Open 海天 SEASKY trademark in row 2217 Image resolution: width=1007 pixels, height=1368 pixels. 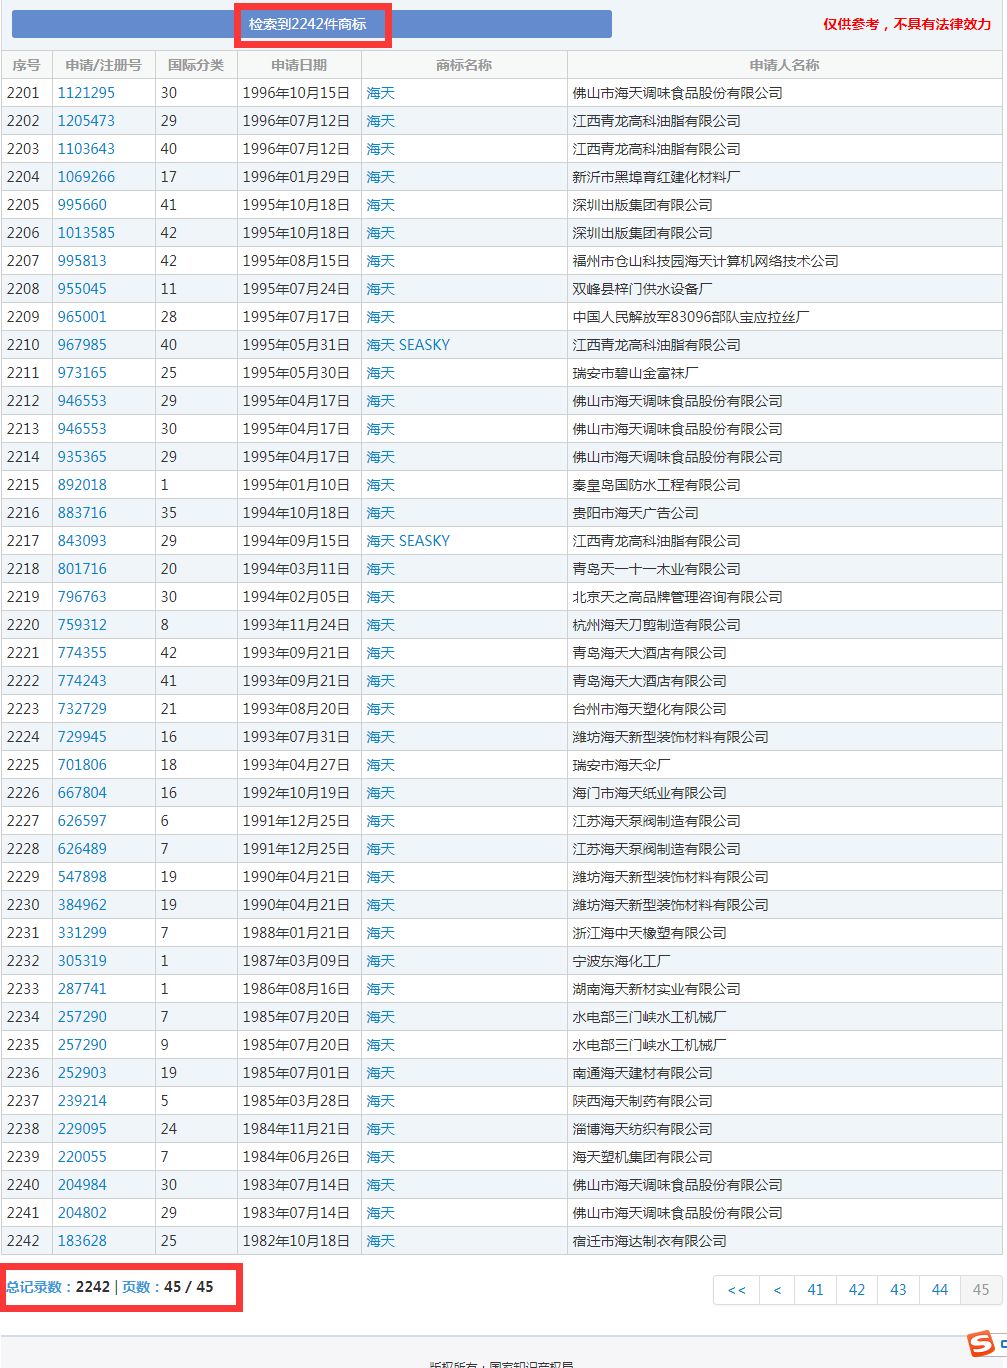tap(408, 541)
